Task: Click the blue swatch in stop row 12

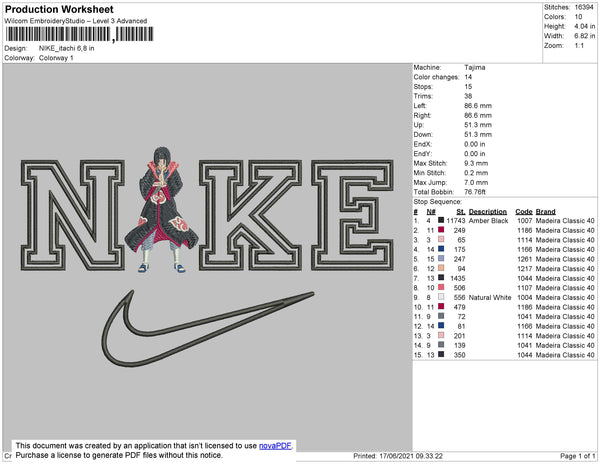Action: (x=441, y=326)
